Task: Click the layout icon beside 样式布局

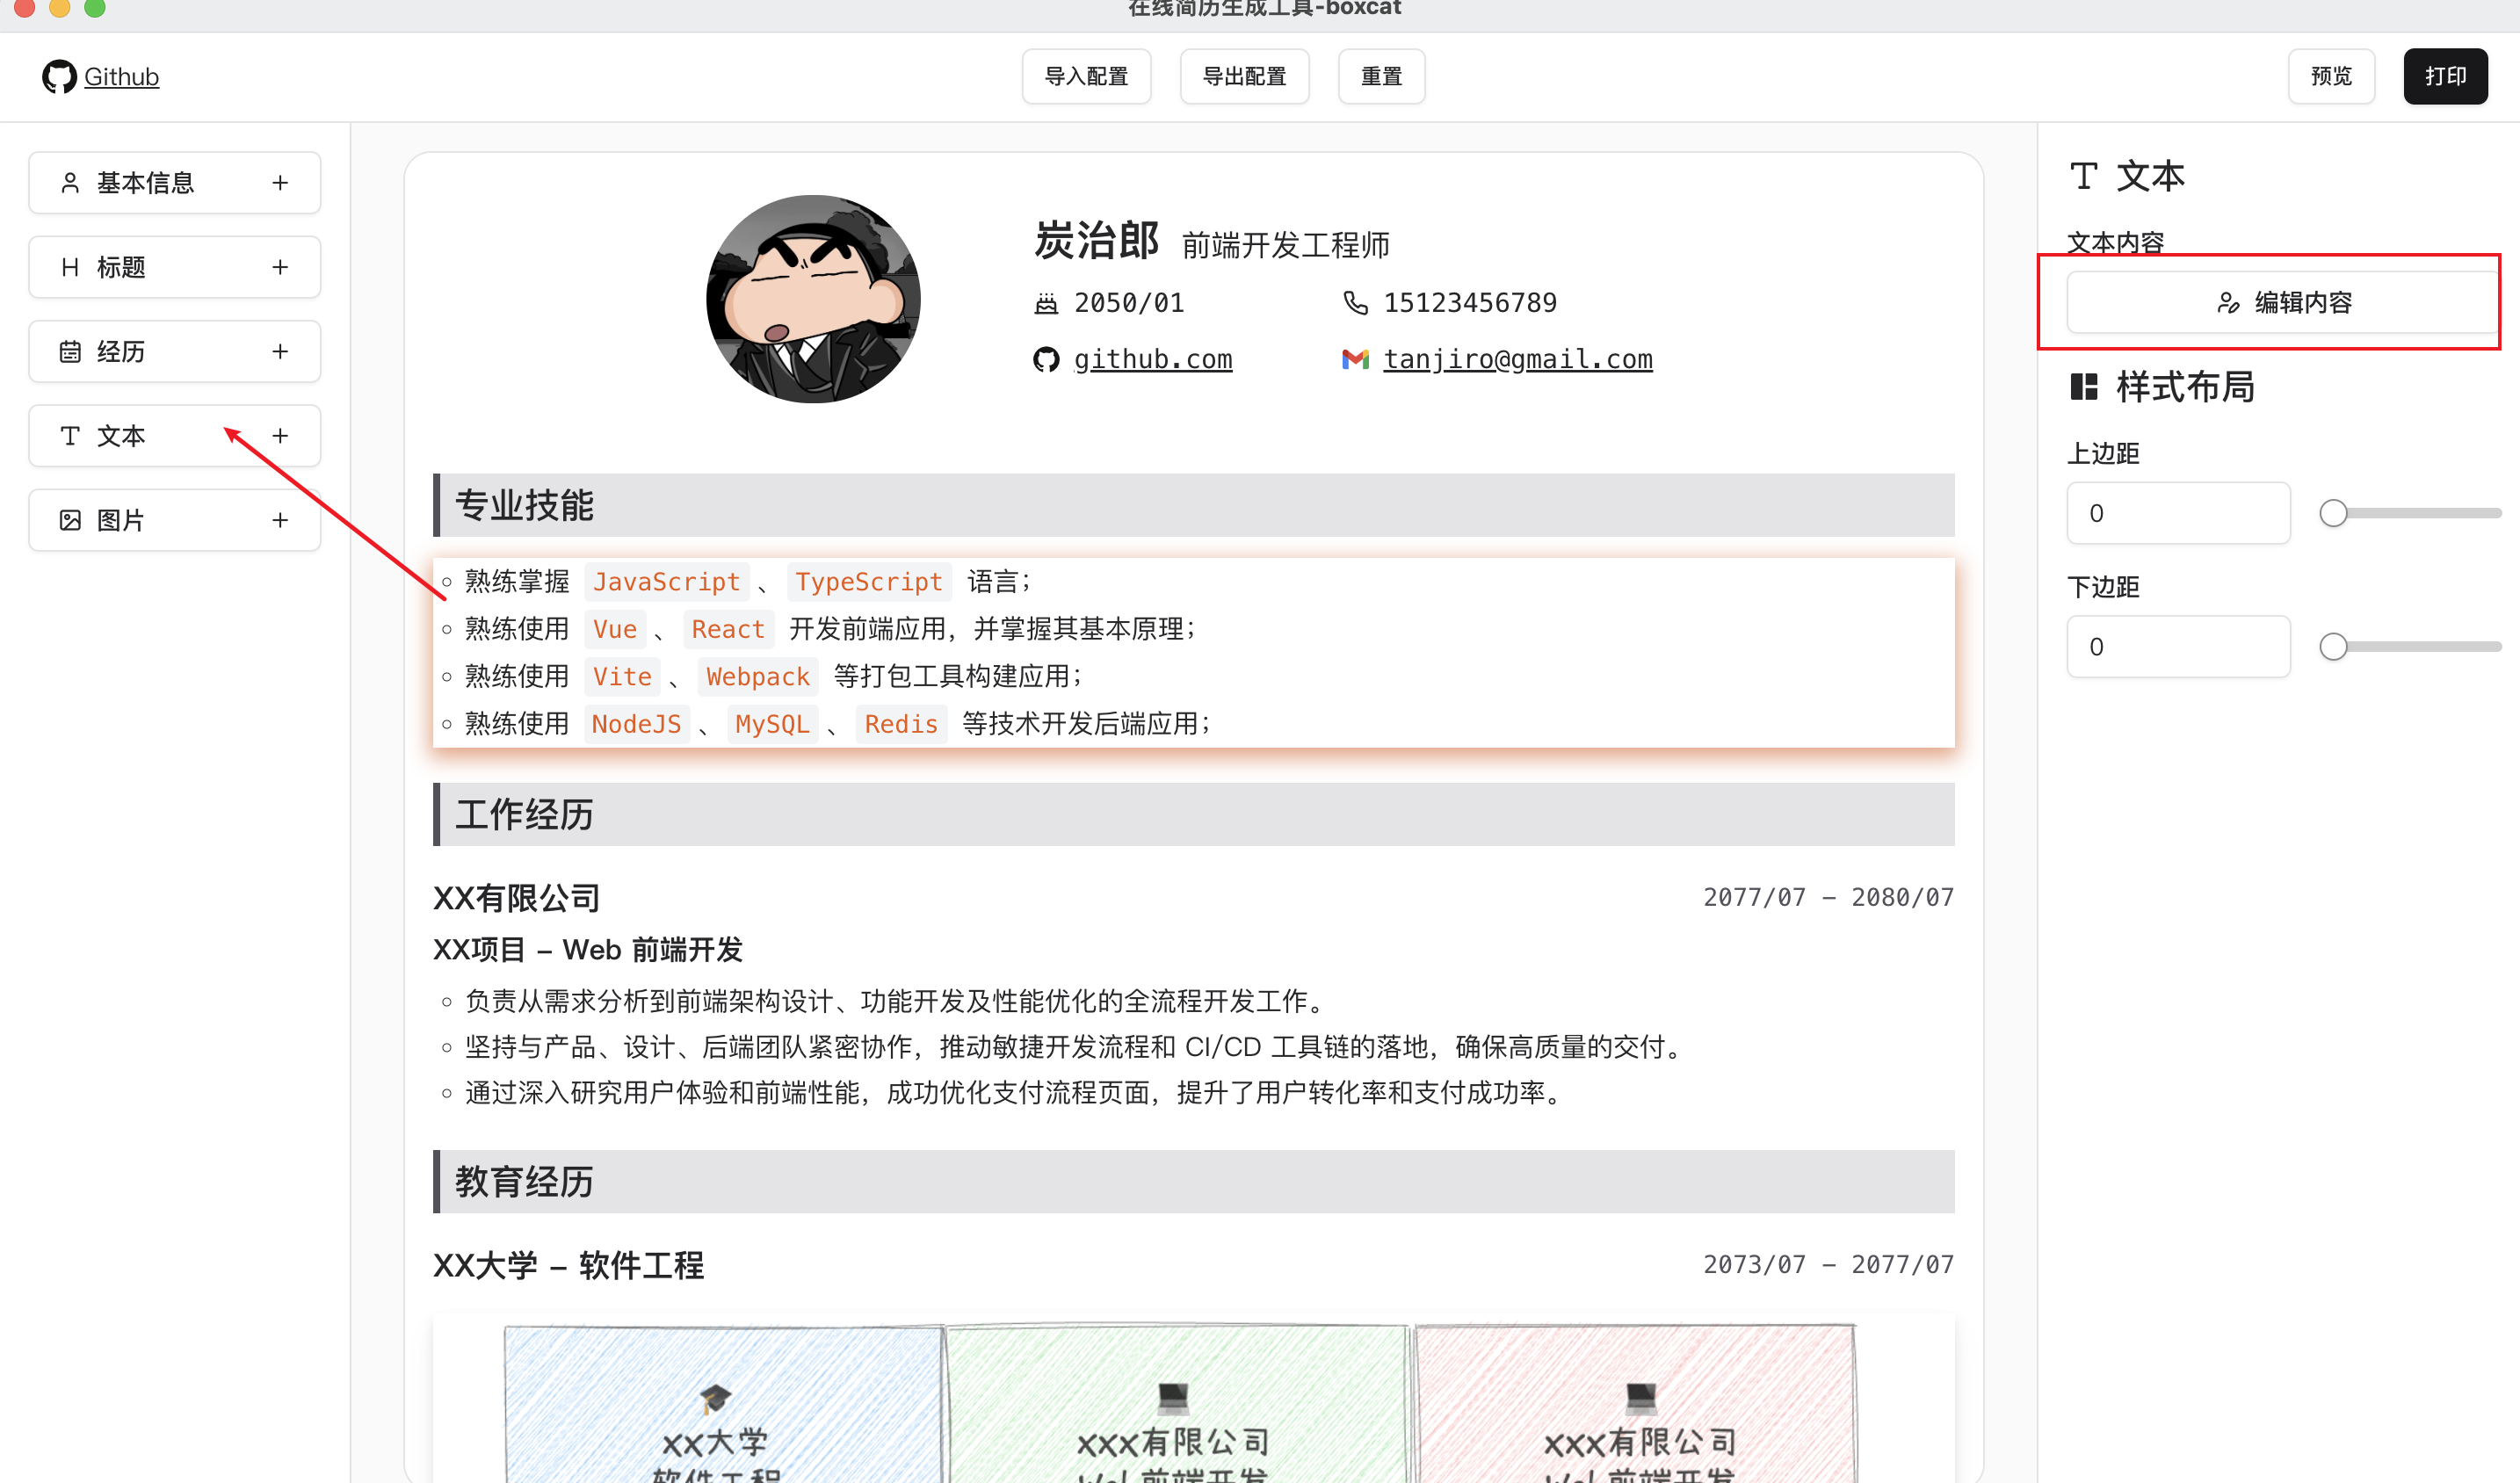Action: 2084,386
